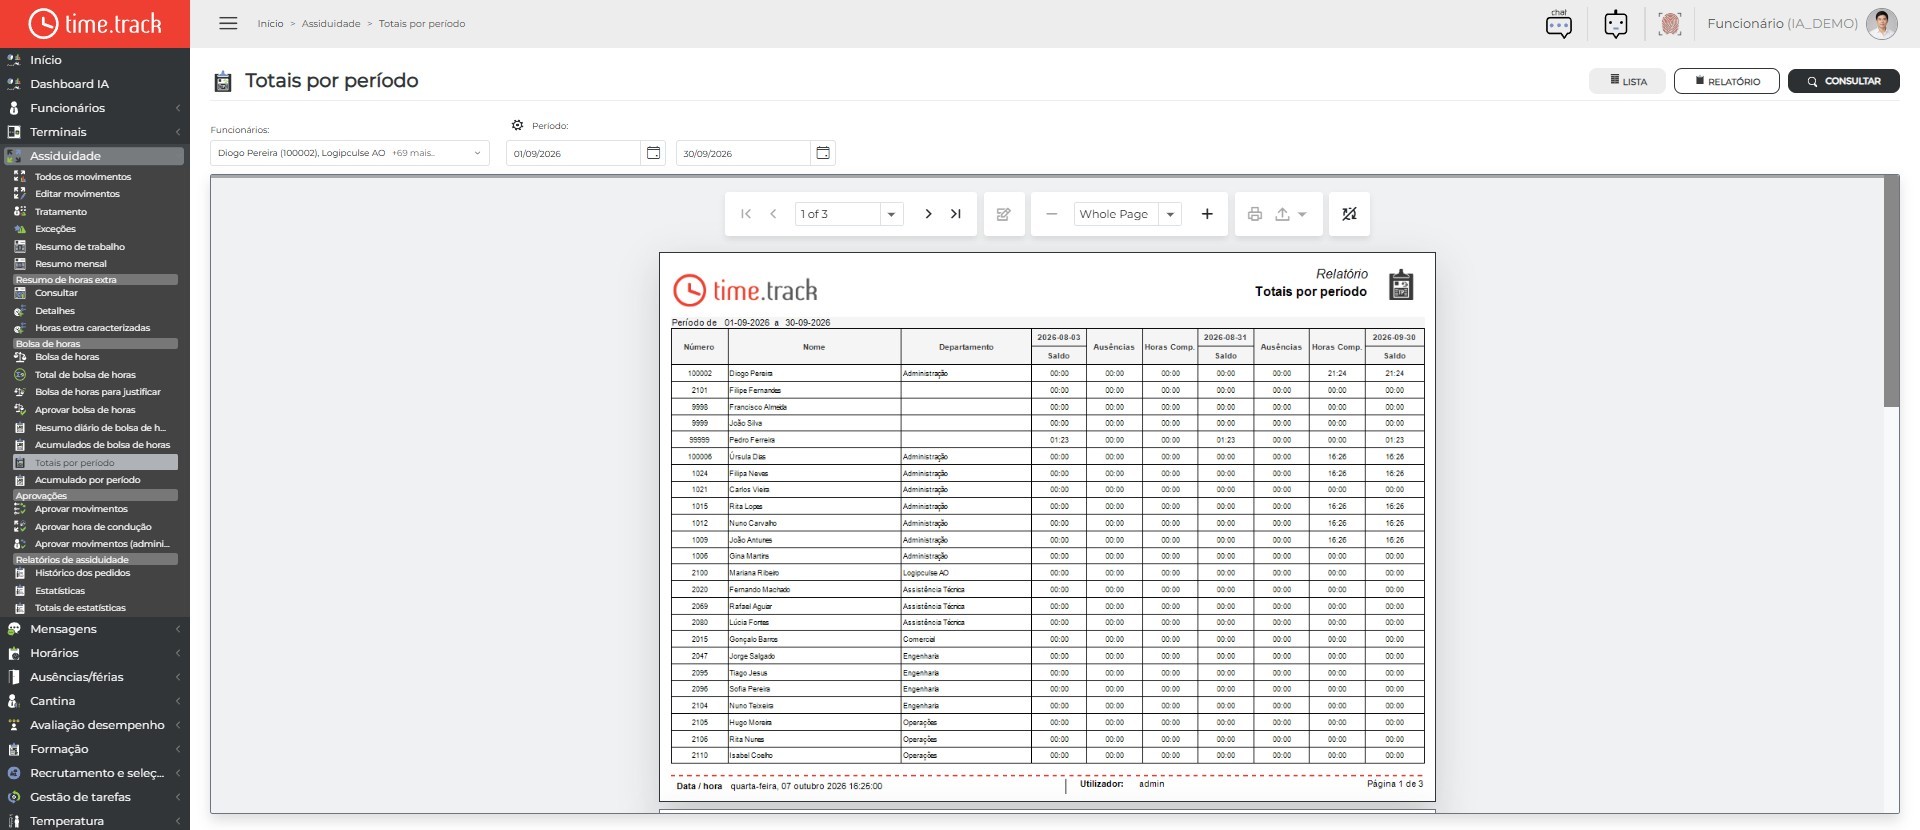The width and height of the screenshot is (1920, 830).
Task: Click the export upload icon
Action: click(1282, 214)
